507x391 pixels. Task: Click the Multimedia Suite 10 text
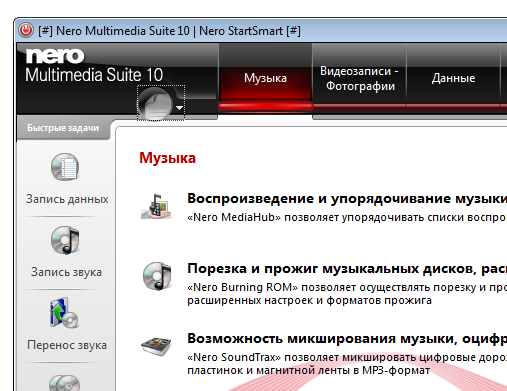pos(94,75)
